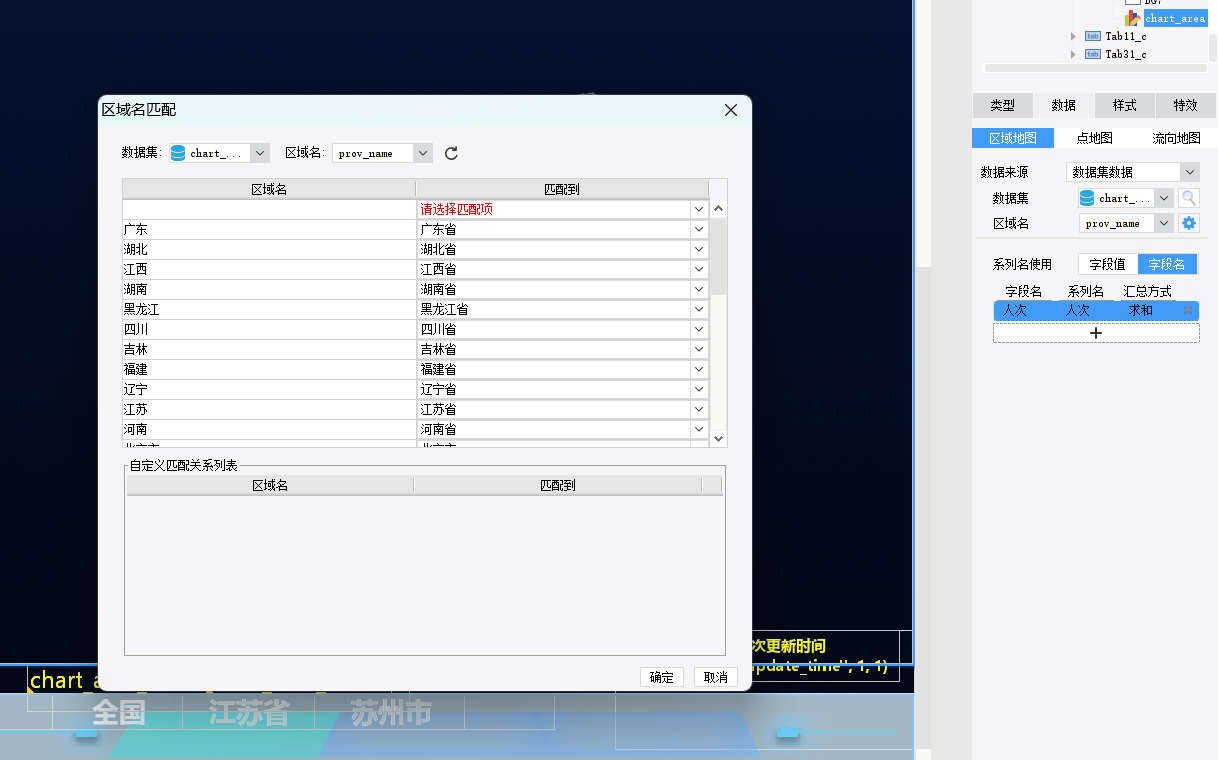This screenshot has width=1218, height=760.
Task: Click the 江苏省 tab on the canvas
Action: pyautogui.click(x=249, y=713)
